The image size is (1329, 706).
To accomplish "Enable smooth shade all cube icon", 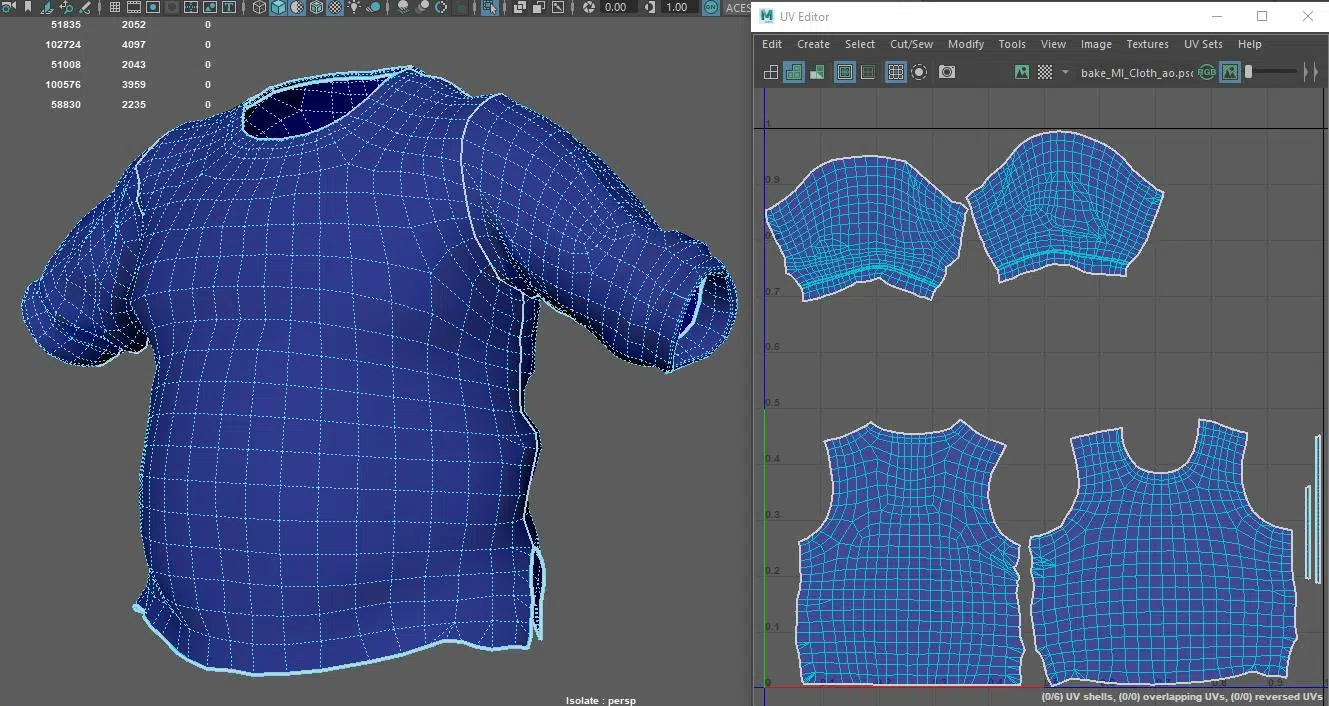I will coord(278,8).
